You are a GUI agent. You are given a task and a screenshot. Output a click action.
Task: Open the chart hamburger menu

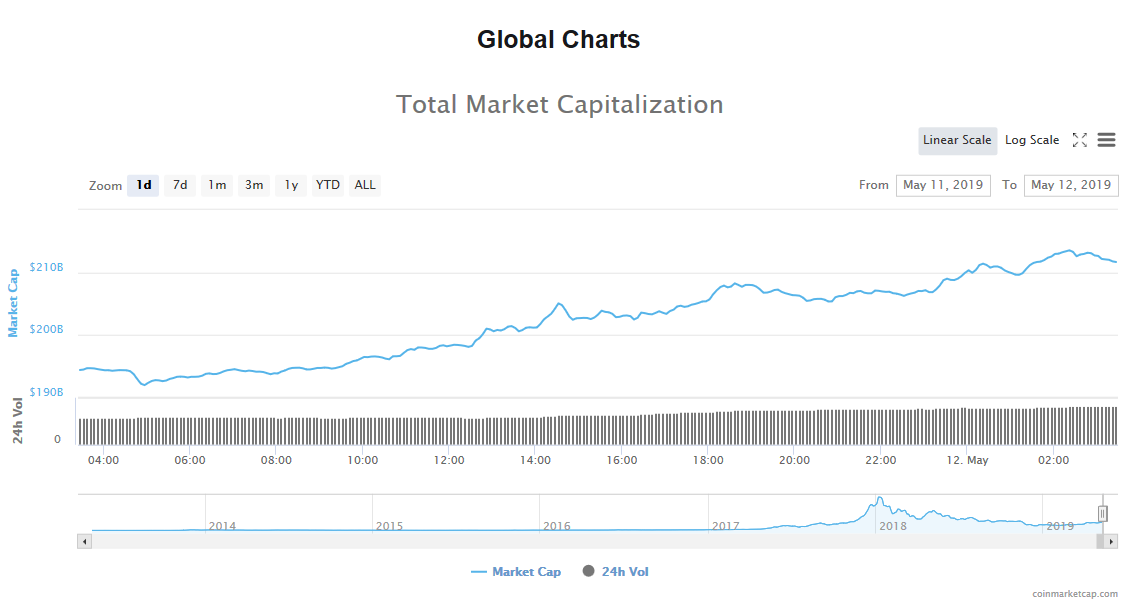pyautogui.click(x=1106, y=140)
